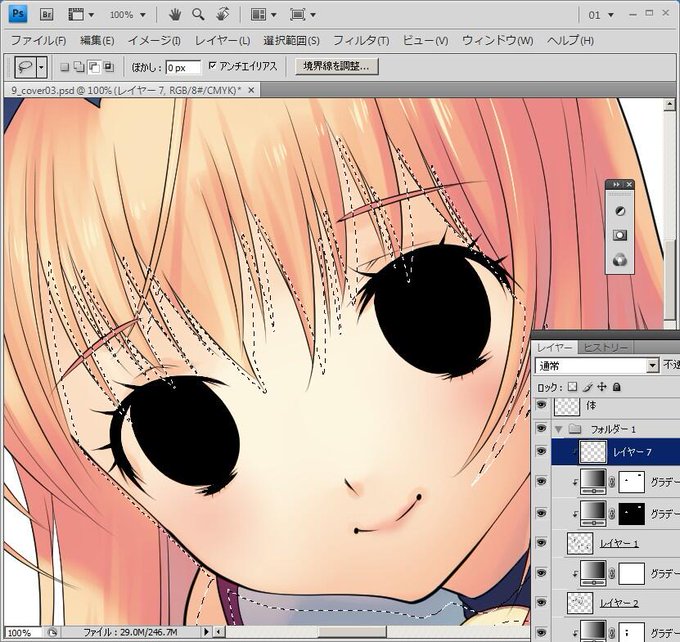Select the Zoom magnifier tool
The width and height of the screenshot is (680, 642).
point(198,15)
